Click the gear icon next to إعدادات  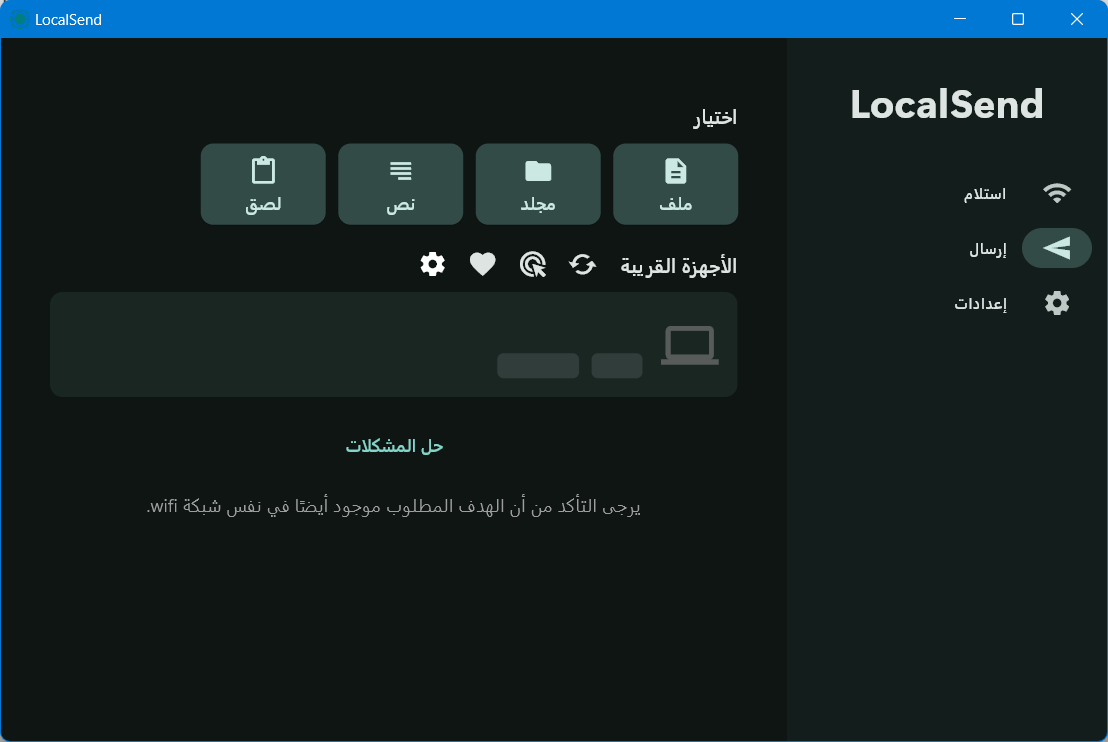pyautogui.click(x=1056, y=303)
